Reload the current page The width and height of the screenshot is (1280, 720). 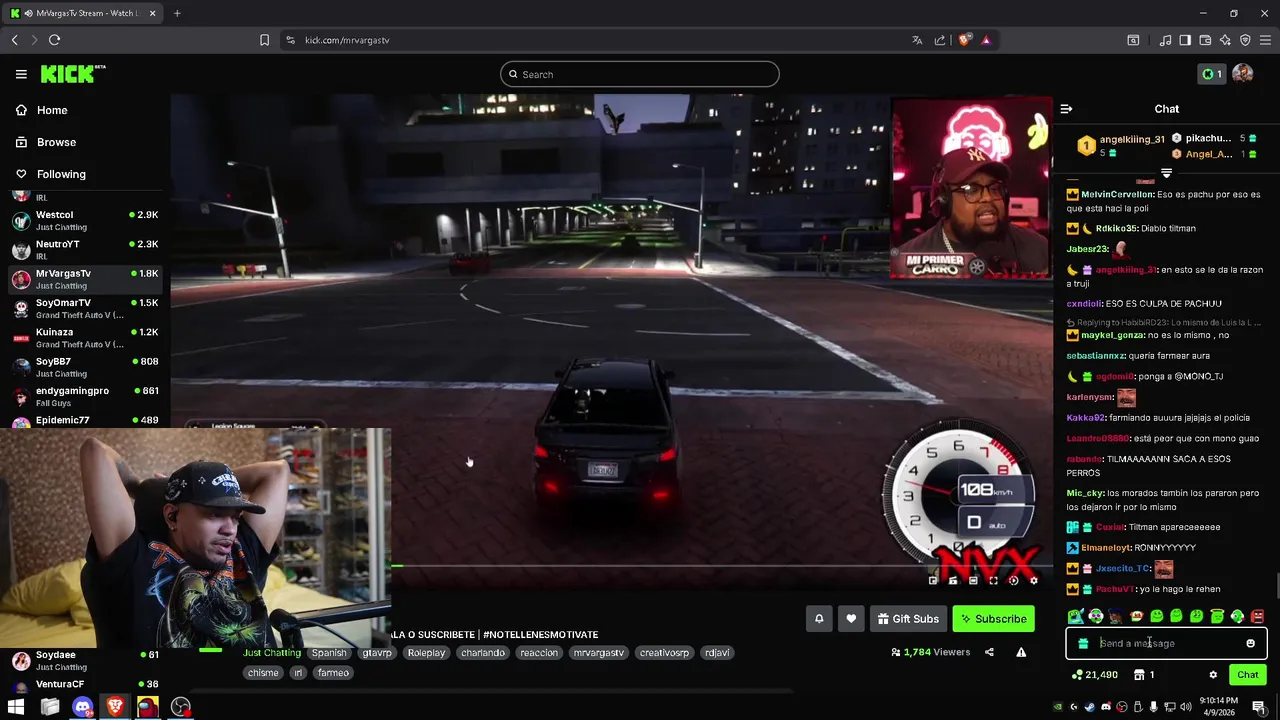pyautogui.click(x=54, y=40)
